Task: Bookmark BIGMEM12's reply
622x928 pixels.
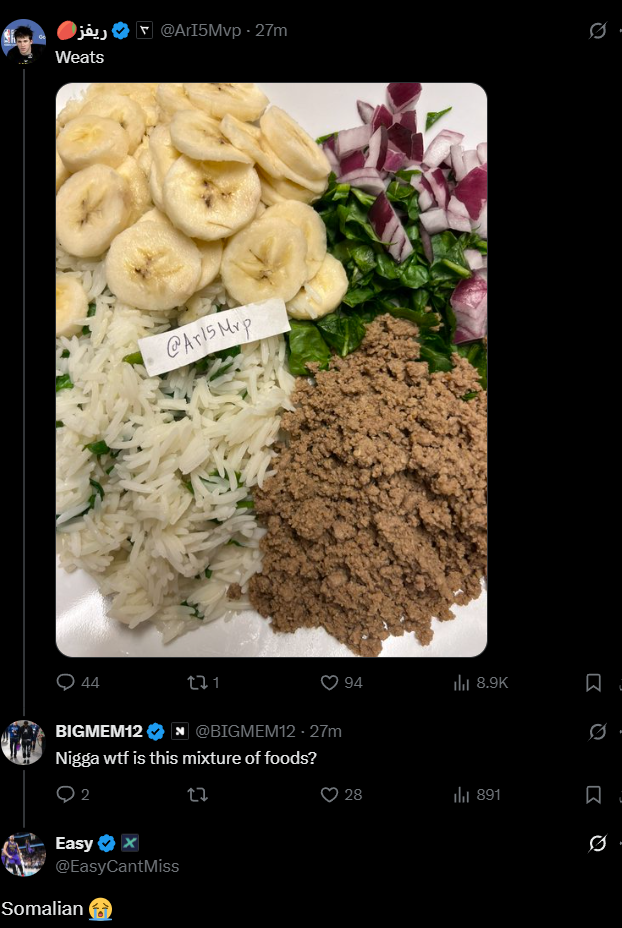Action: point(593,794)
